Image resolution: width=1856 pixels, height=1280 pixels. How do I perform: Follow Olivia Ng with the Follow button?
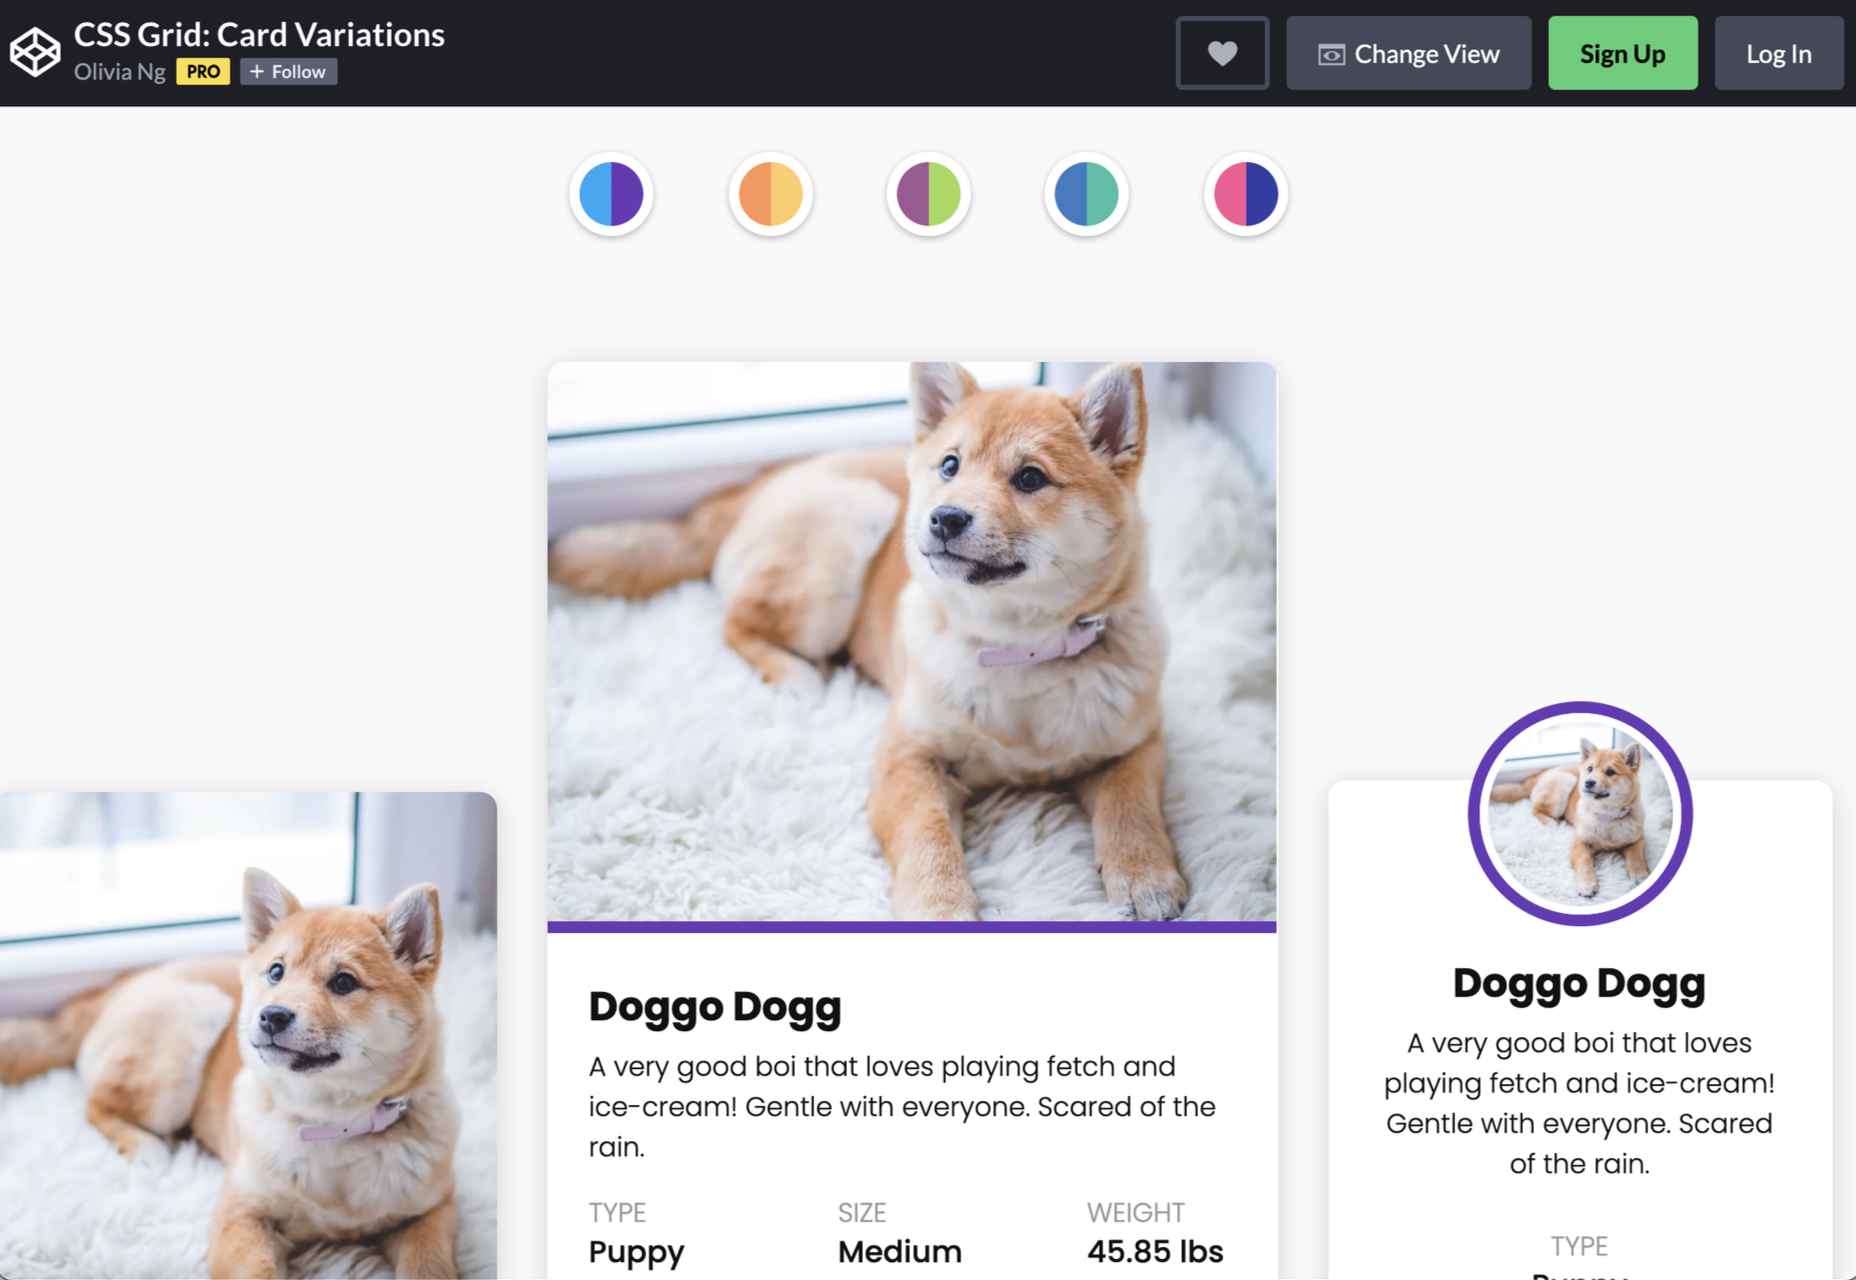tap(288, 72)
